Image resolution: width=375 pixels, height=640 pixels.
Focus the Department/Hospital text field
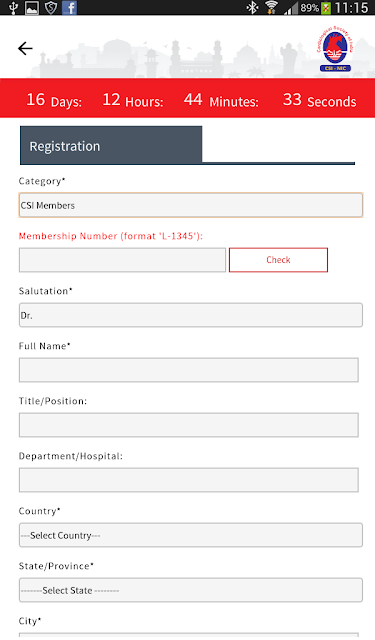point(189,480)
